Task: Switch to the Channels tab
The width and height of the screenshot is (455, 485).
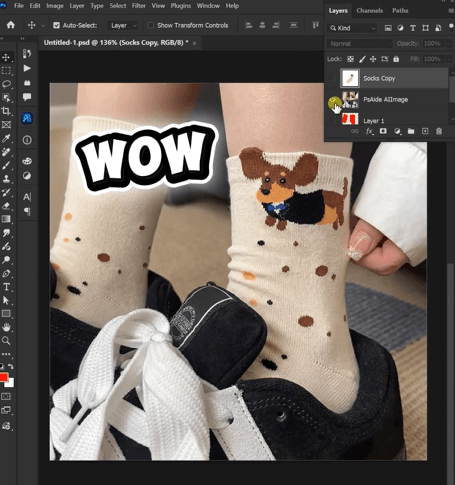Action: click(x=370, y=11)
